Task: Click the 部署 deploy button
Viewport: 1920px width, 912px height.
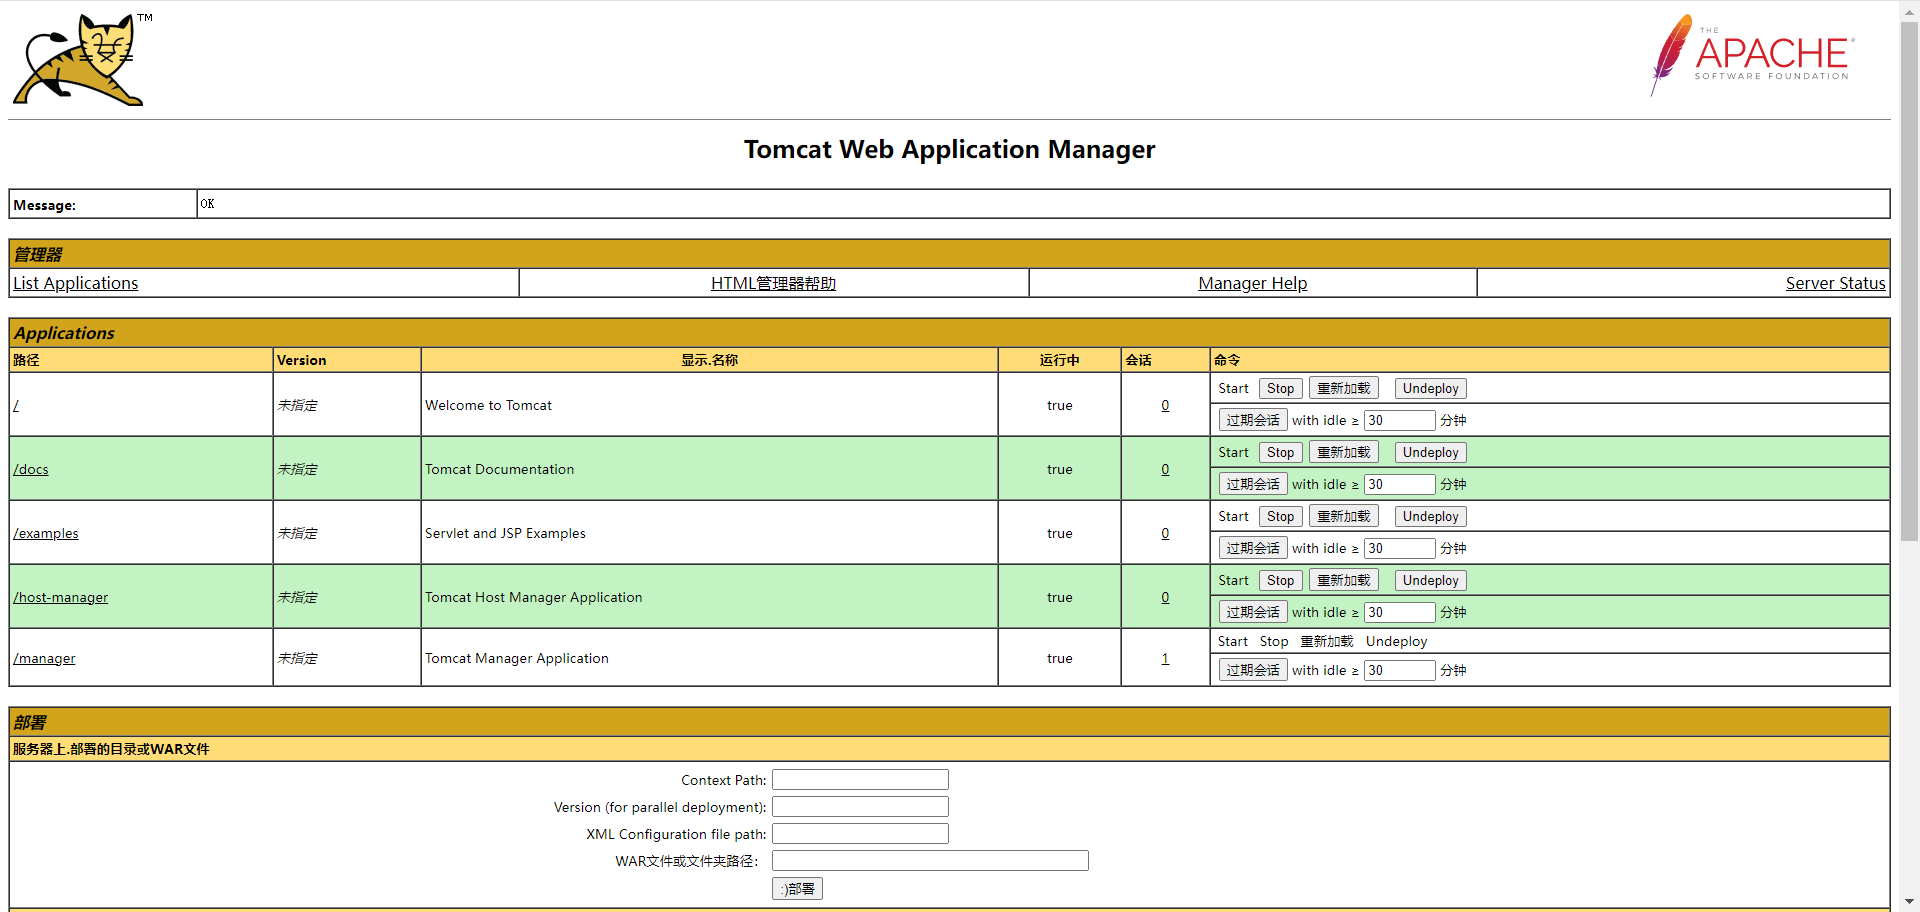Action: [797, 889]
